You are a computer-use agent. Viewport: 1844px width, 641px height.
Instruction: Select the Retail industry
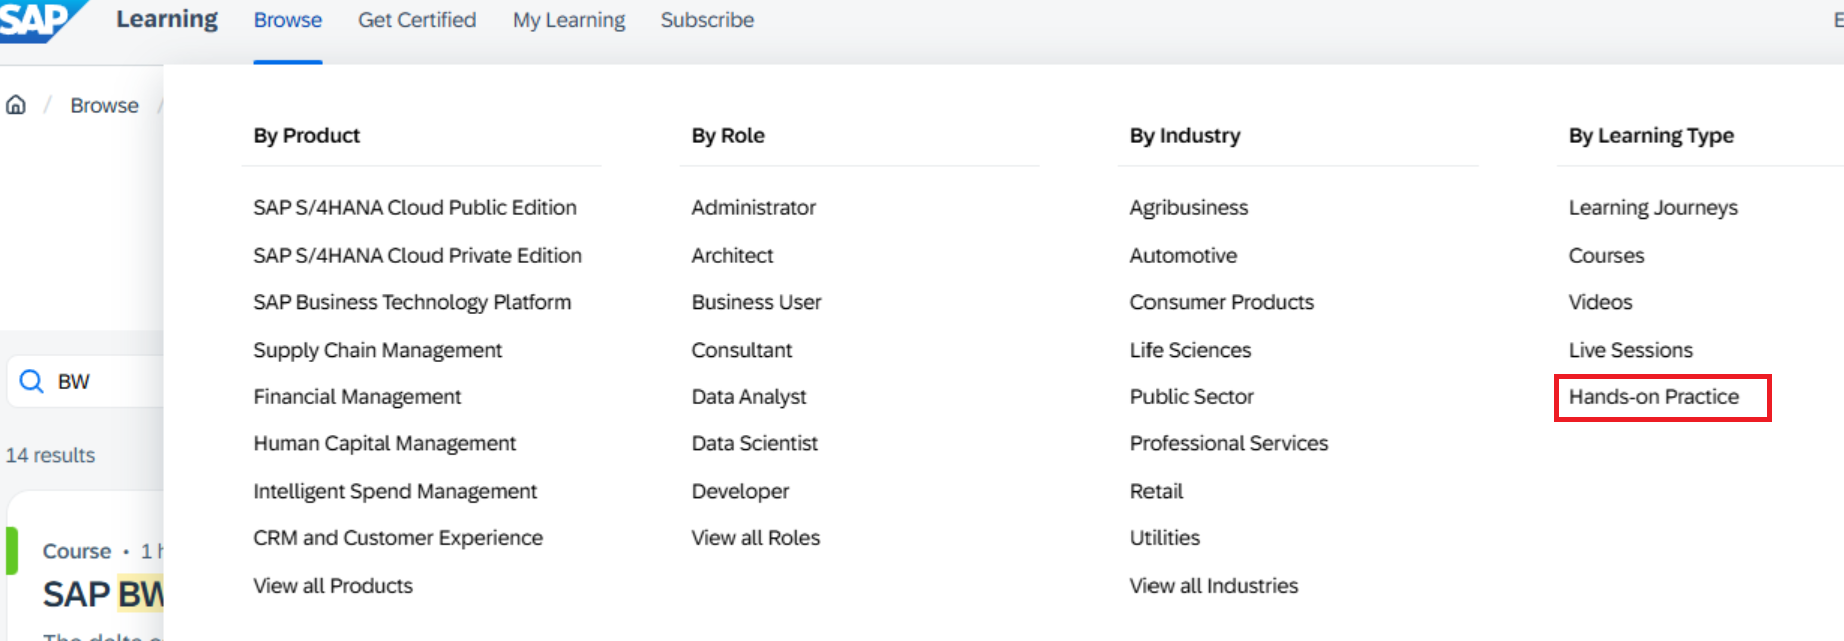tap(1156, 491)
